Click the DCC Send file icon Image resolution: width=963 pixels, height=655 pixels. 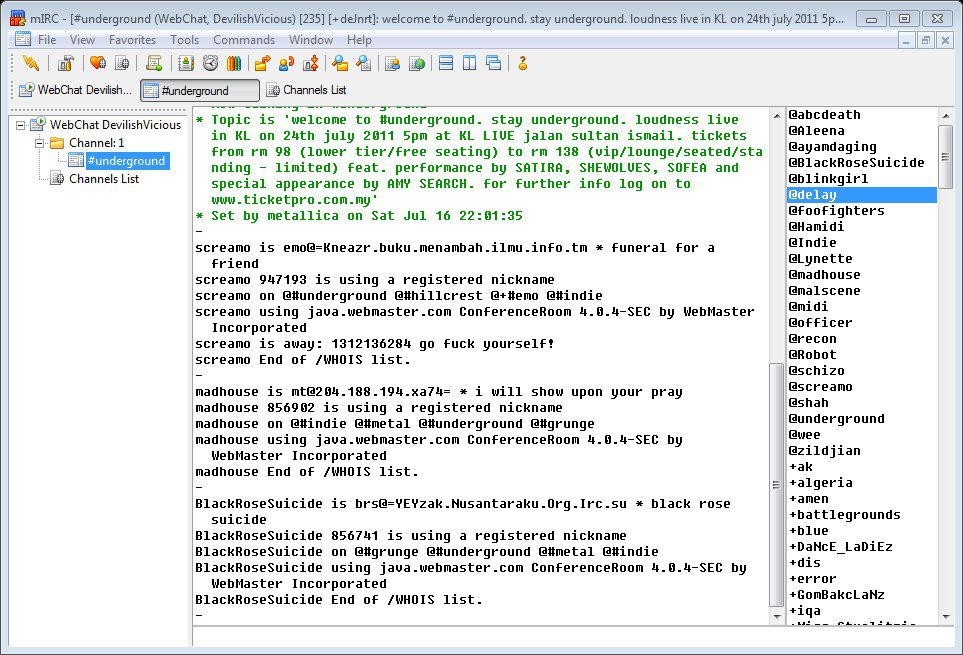coord(262,63)
